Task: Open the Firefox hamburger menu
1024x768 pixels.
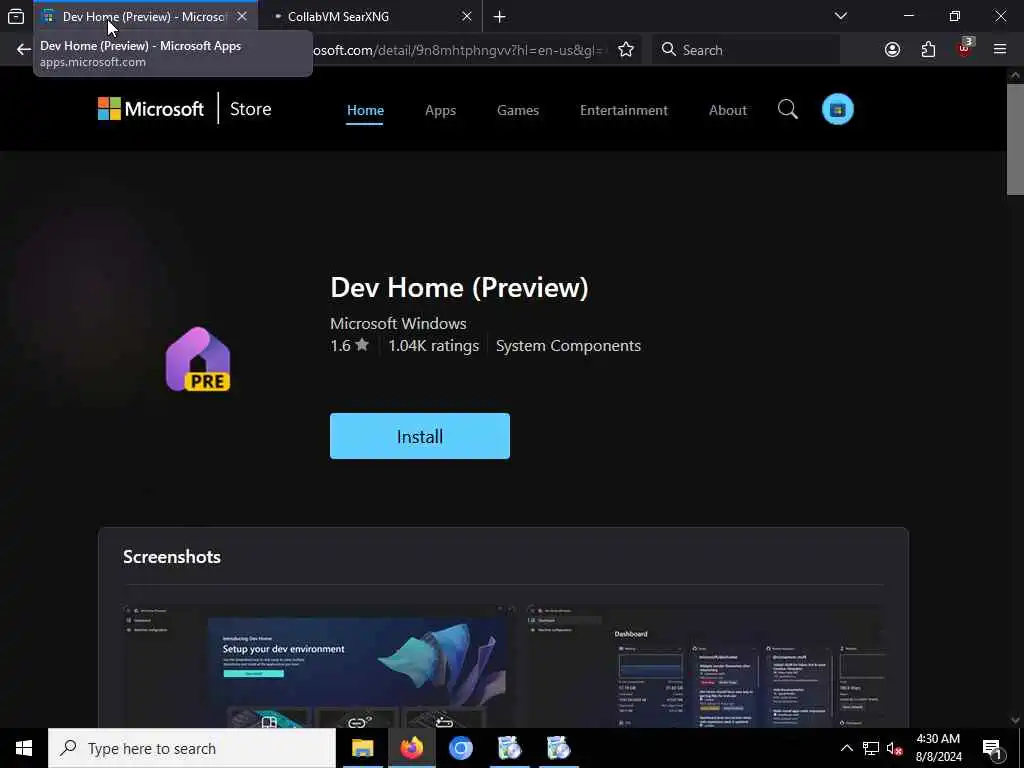Action: (x=1000, y=50)
